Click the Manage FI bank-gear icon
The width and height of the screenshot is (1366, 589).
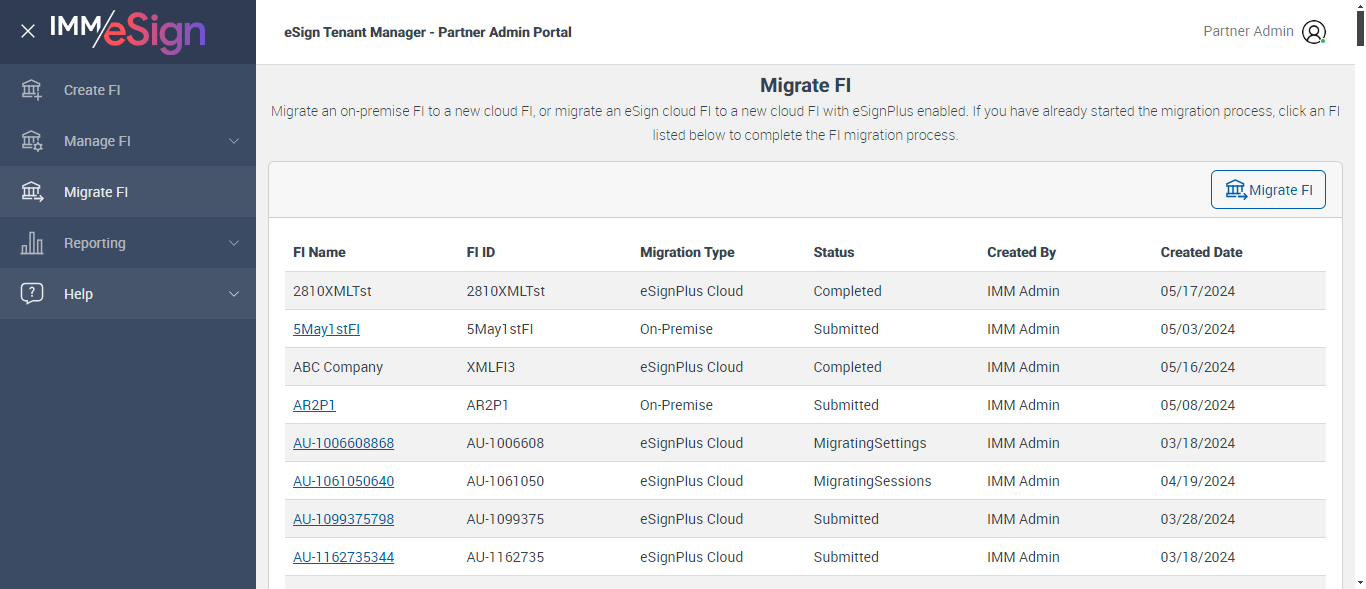coord(32,141)
